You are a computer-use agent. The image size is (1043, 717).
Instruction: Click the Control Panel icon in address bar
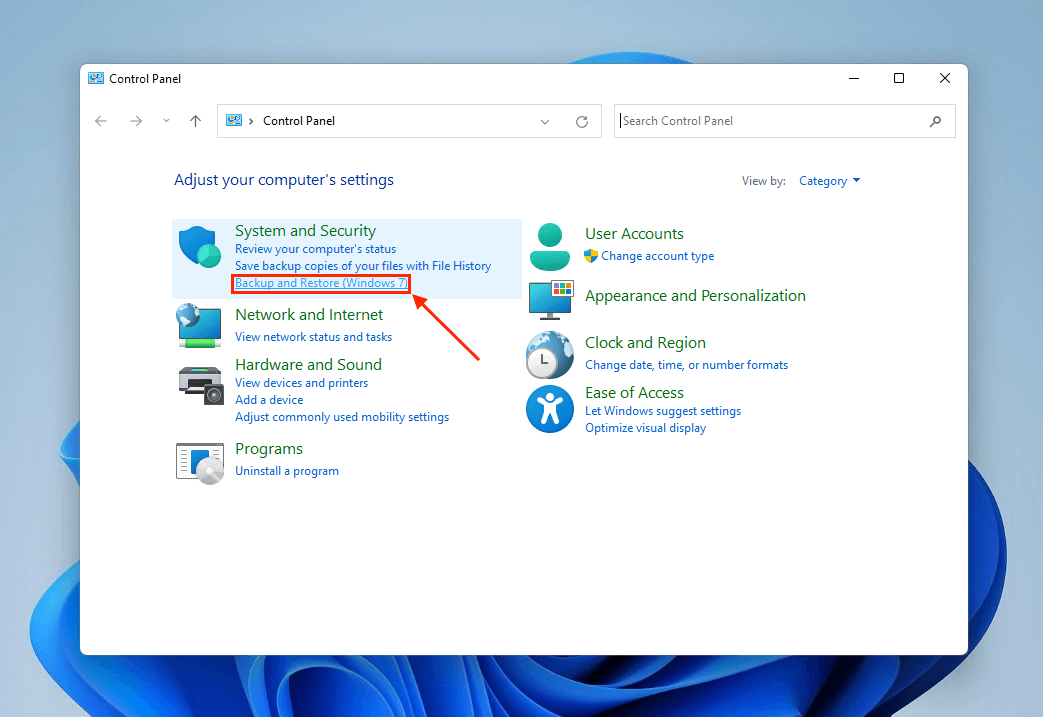[233, 120]
